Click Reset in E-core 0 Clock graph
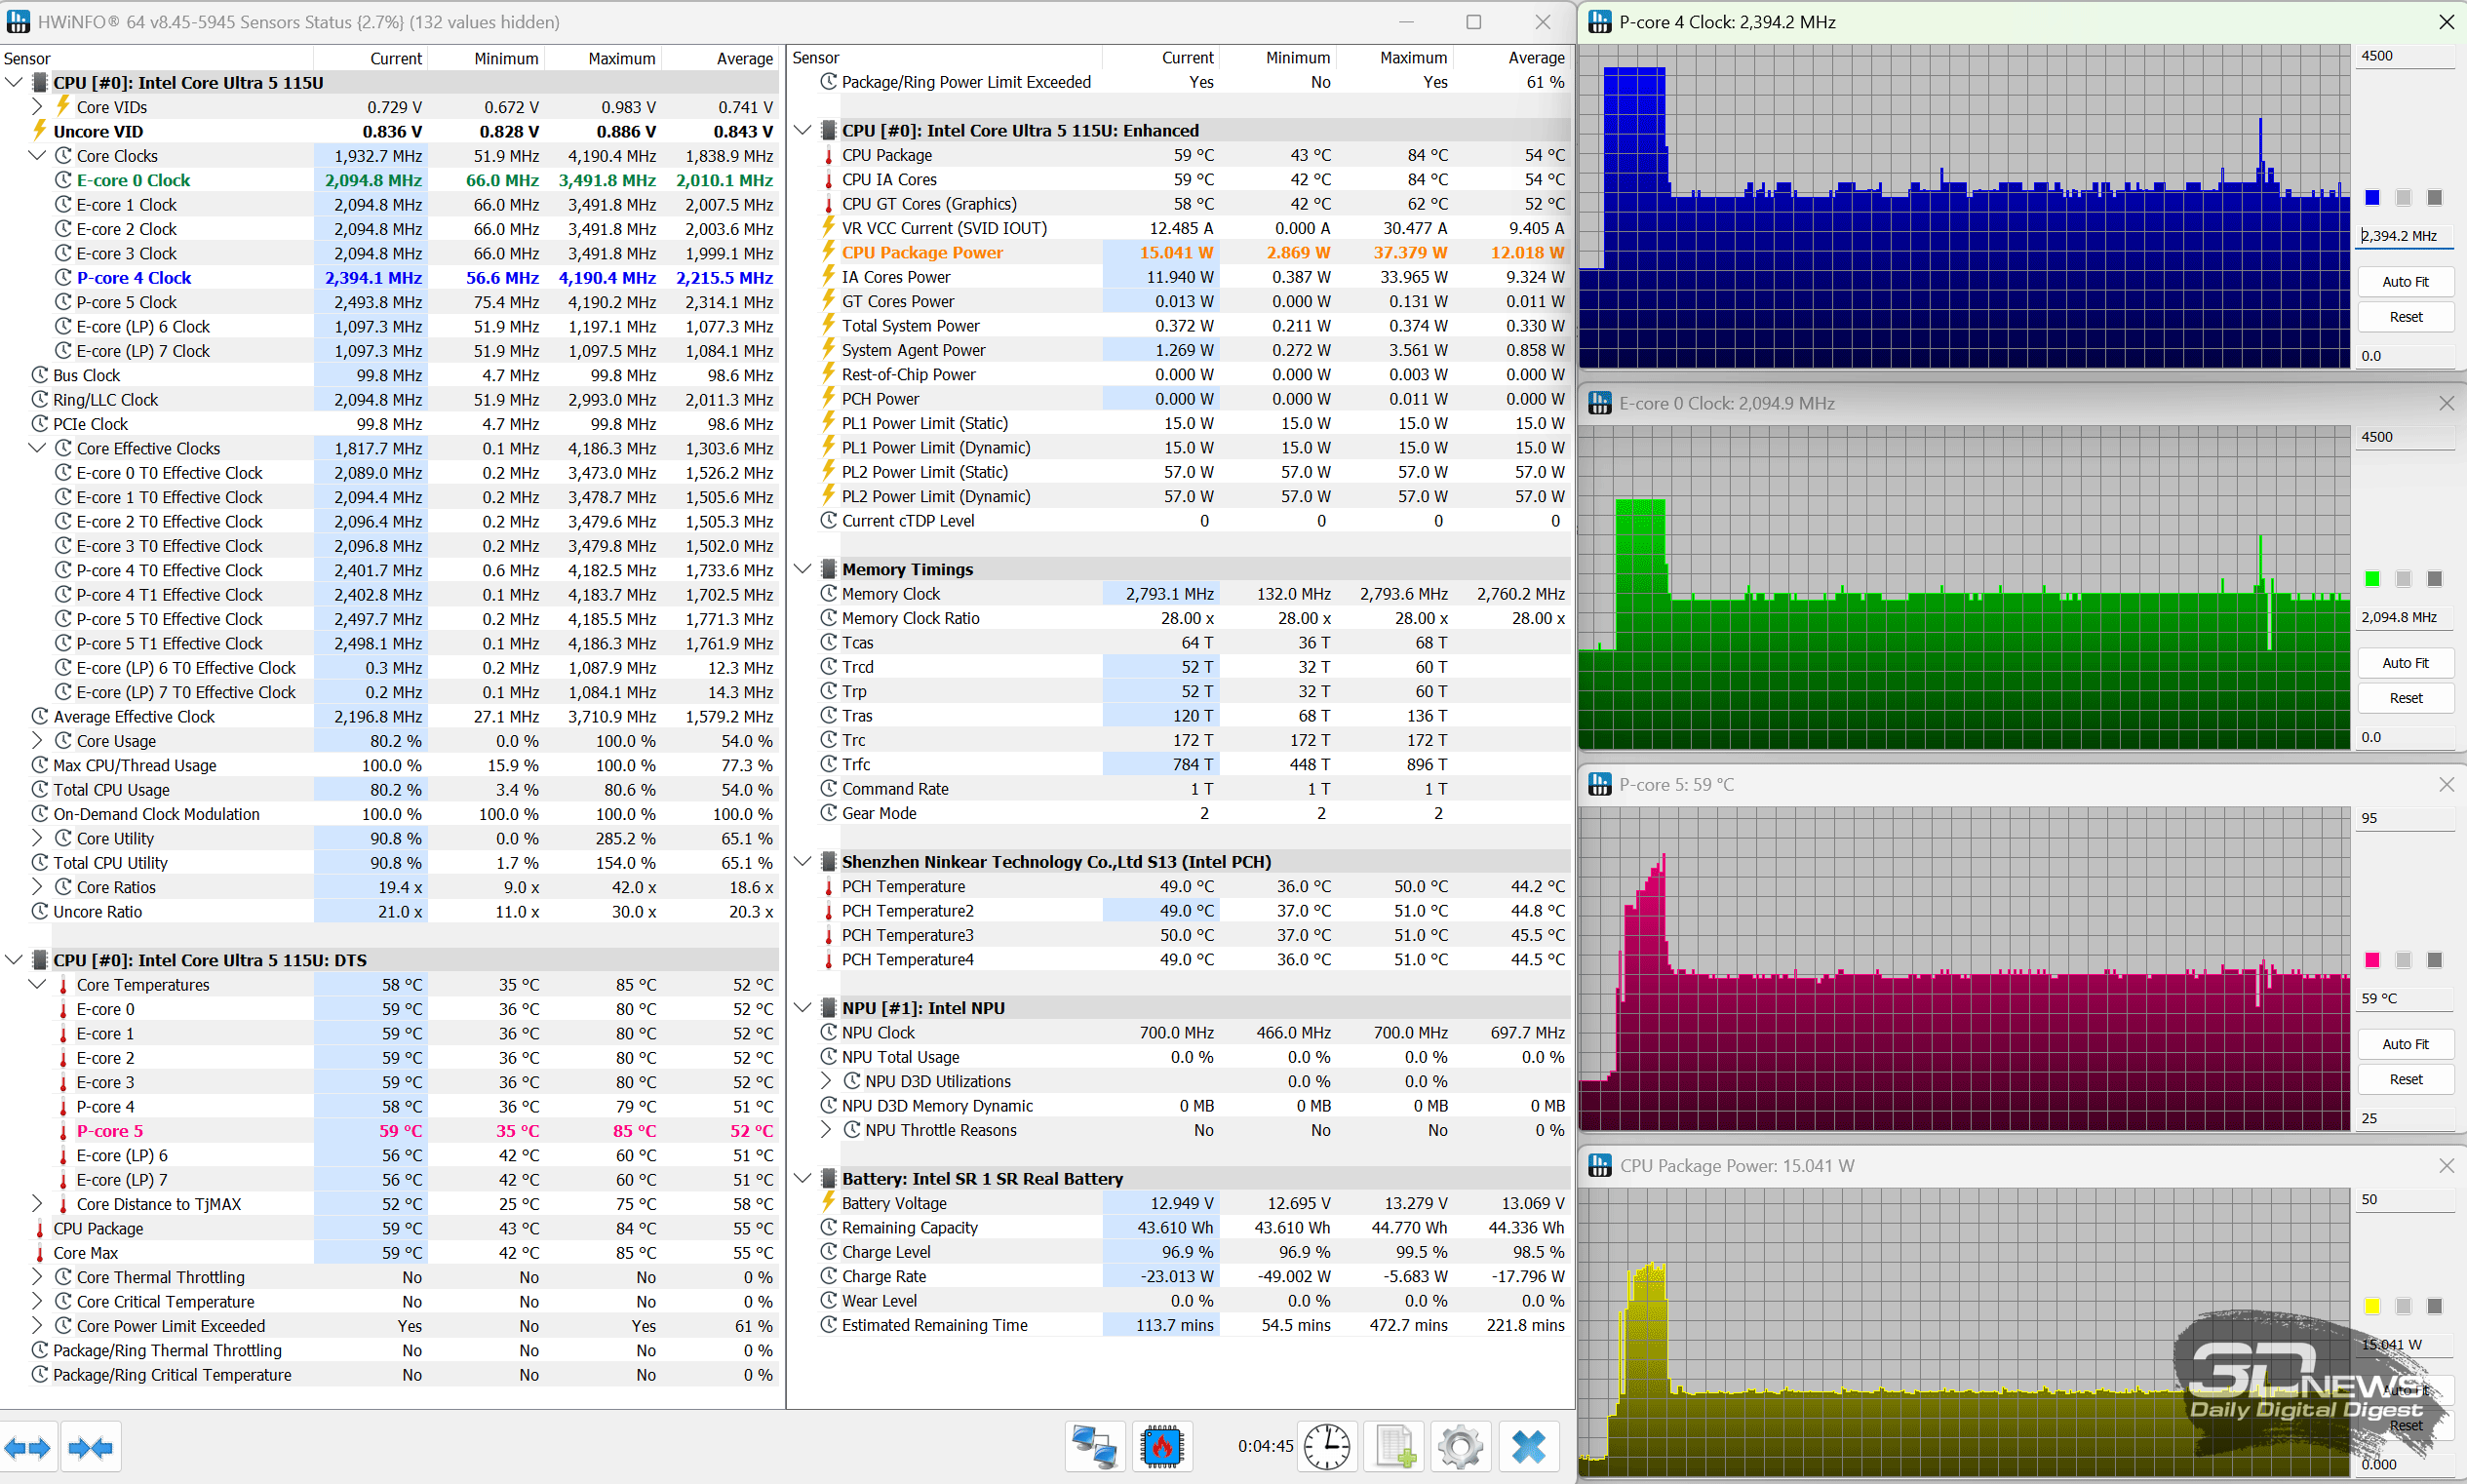The width and height of the screenshot is (2467, 1484). [x=2405, y=698]
